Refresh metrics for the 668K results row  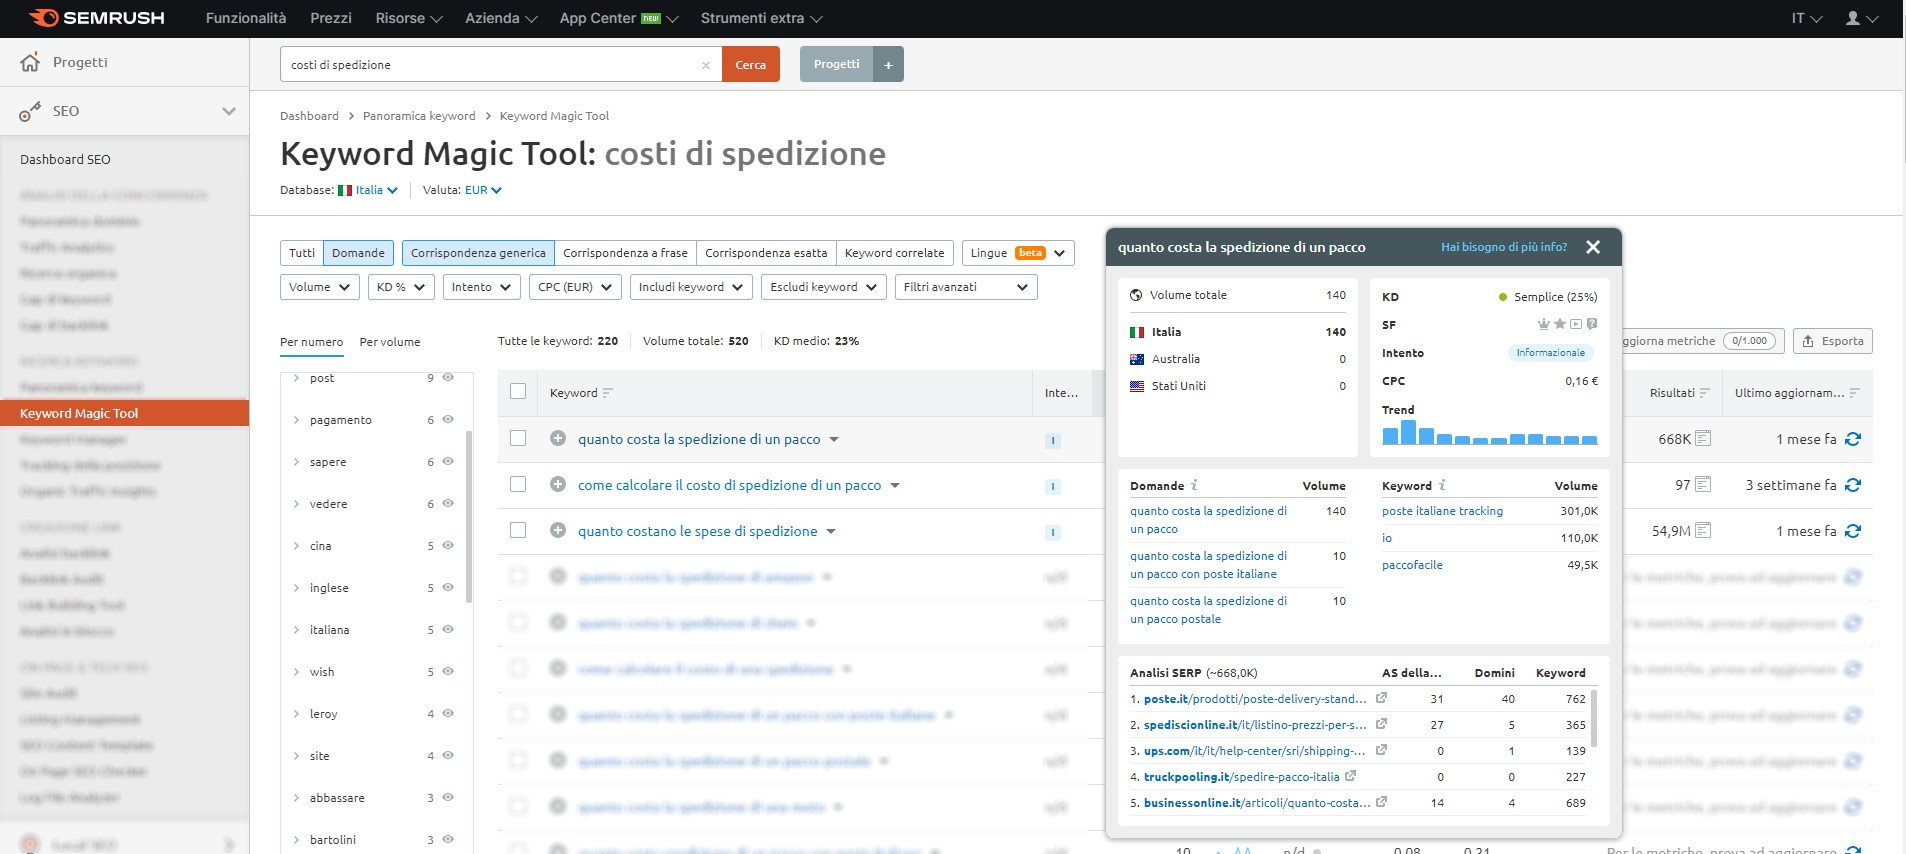(1853, 439)
